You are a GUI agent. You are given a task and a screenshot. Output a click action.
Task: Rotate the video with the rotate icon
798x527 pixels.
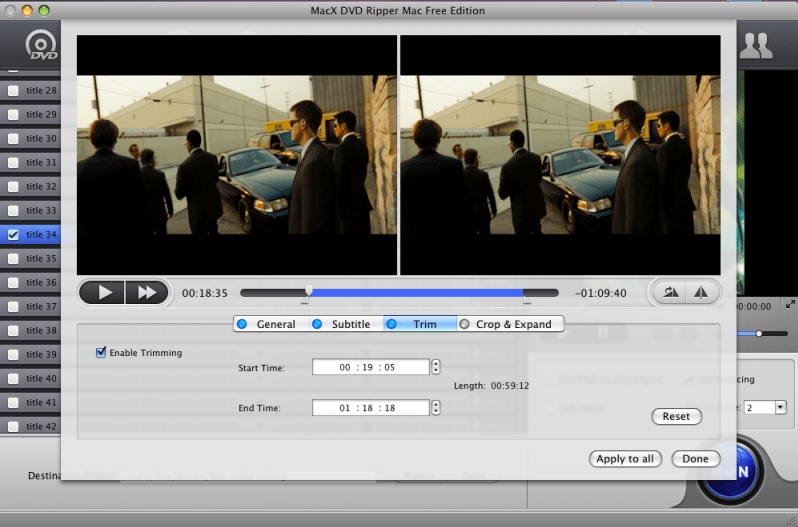coord(670,292)
